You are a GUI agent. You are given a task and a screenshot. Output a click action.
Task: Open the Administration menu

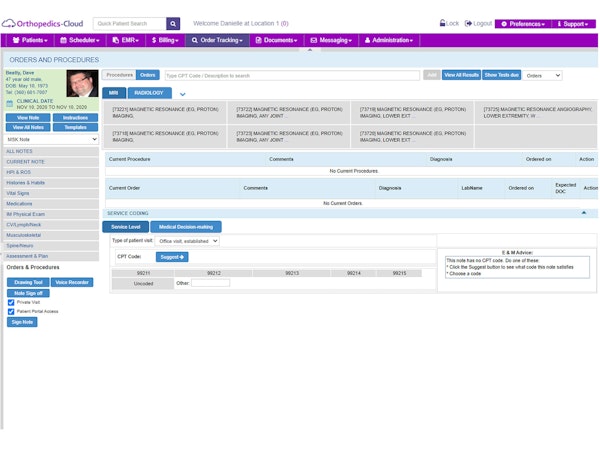coord(389,40)
